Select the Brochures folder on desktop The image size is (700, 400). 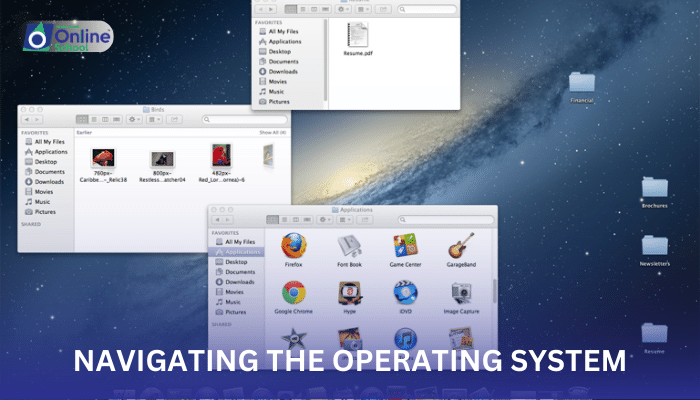[x=654, y=188]
